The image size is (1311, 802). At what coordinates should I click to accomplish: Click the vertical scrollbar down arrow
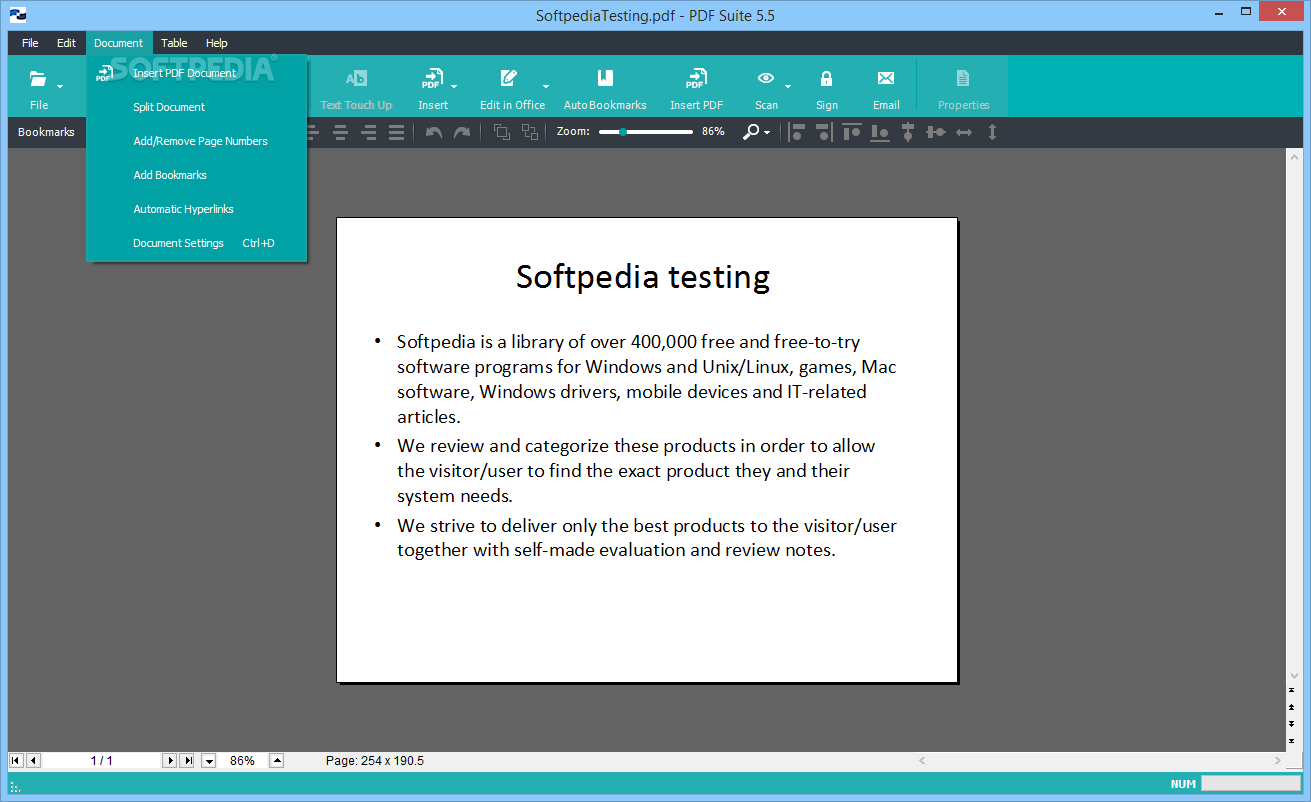pyautogui.click(x=1295, y=674)
